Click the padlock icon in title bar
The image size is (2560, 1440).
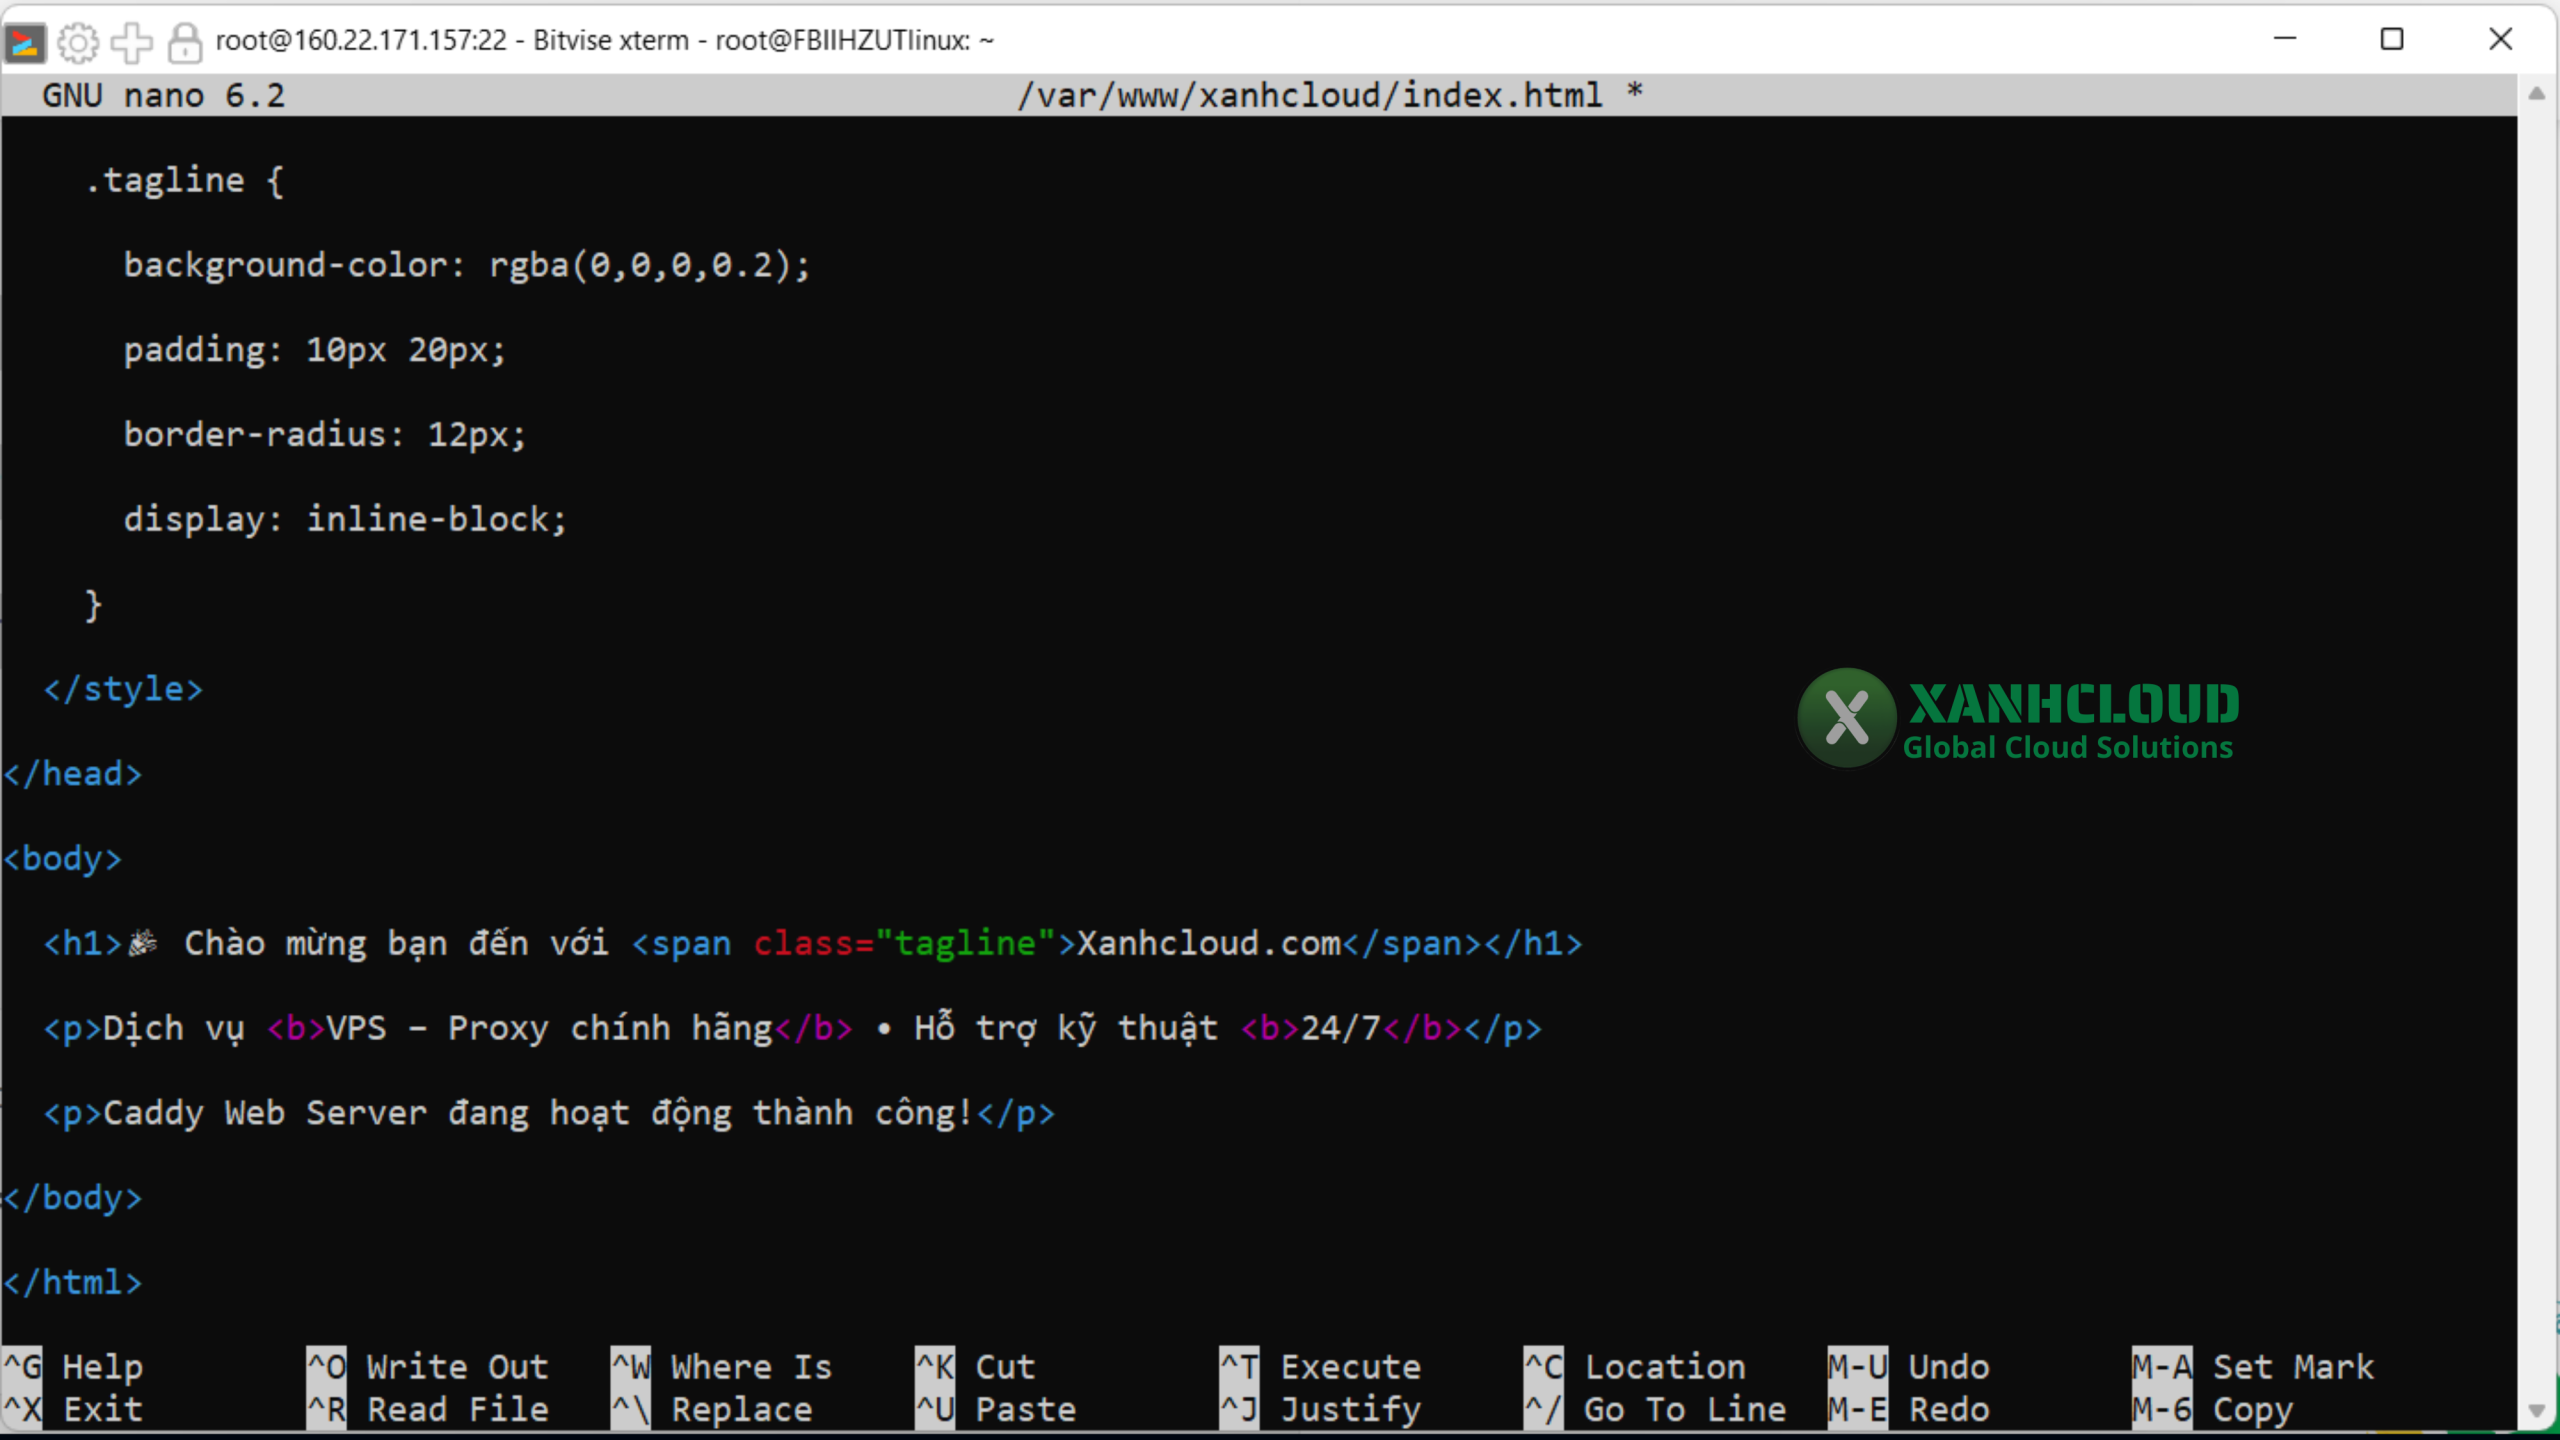pyautogui.click(x=184, y=41)
